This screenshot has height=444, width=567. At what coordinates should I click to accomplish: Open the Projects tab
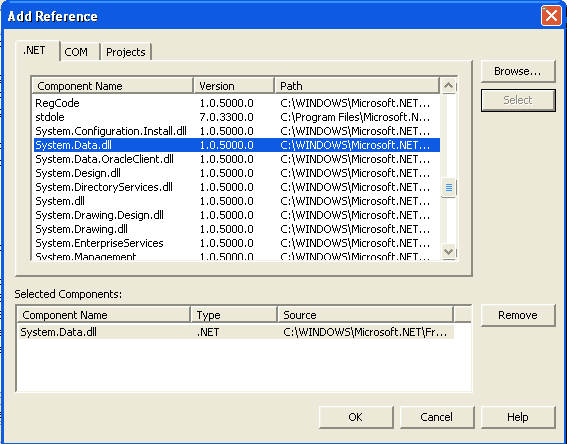(x=126, y=52)
